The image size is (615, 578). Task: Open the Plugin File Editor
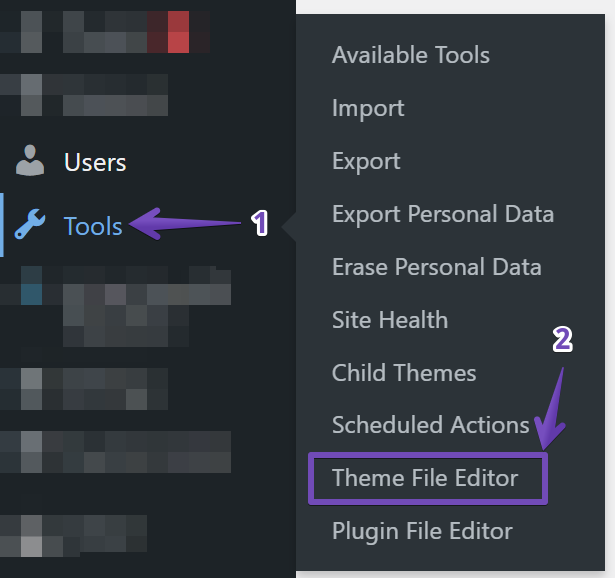(422, 531)
